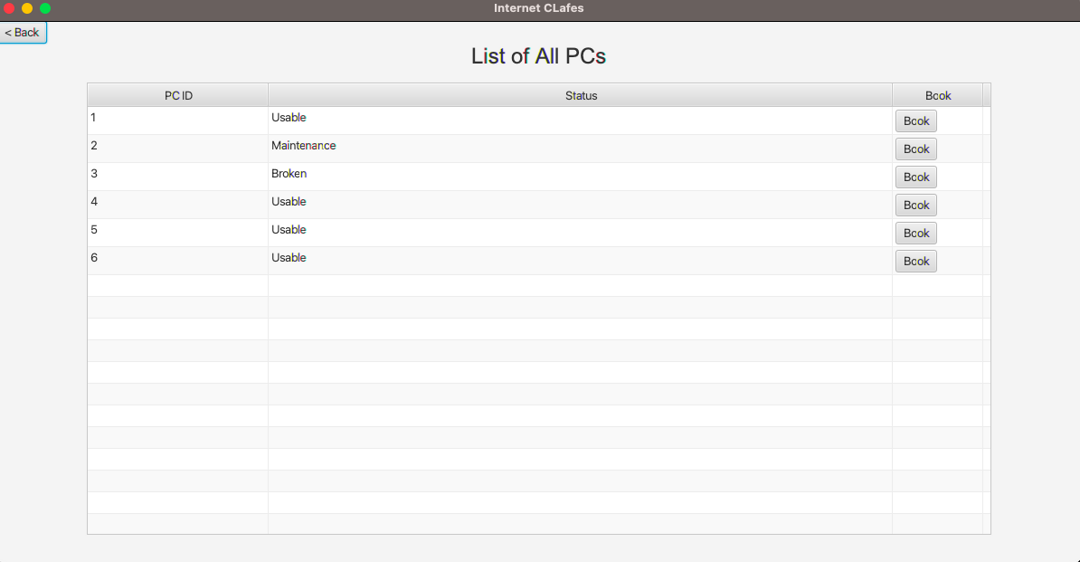
Task: Click the Back button
Action: click(x=22, y=33)
